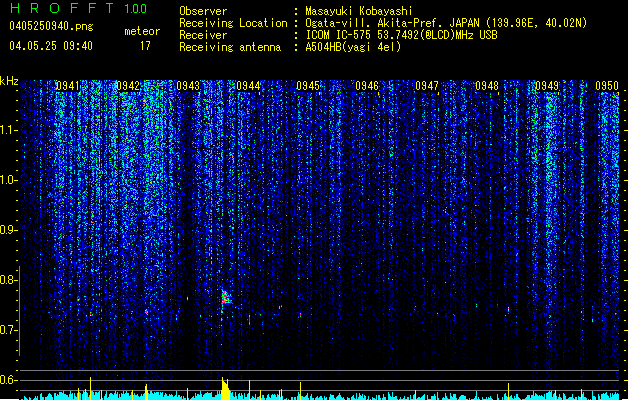Click the kHz axis unit label
The image size is (629, 400).
coord(9,81)
